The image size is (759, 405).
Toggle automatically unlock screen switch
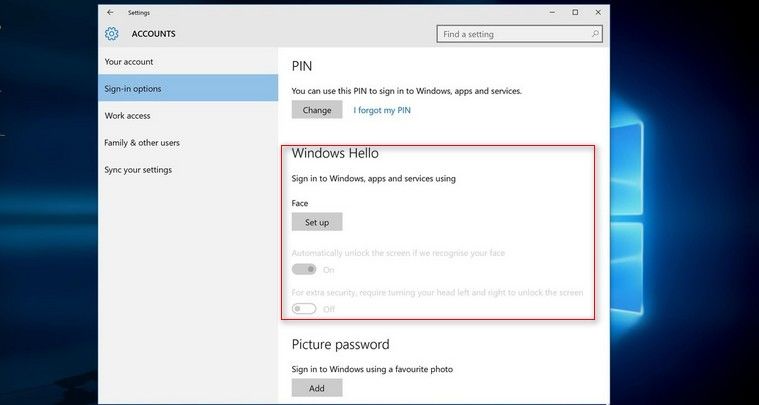[x=304, y=269]
